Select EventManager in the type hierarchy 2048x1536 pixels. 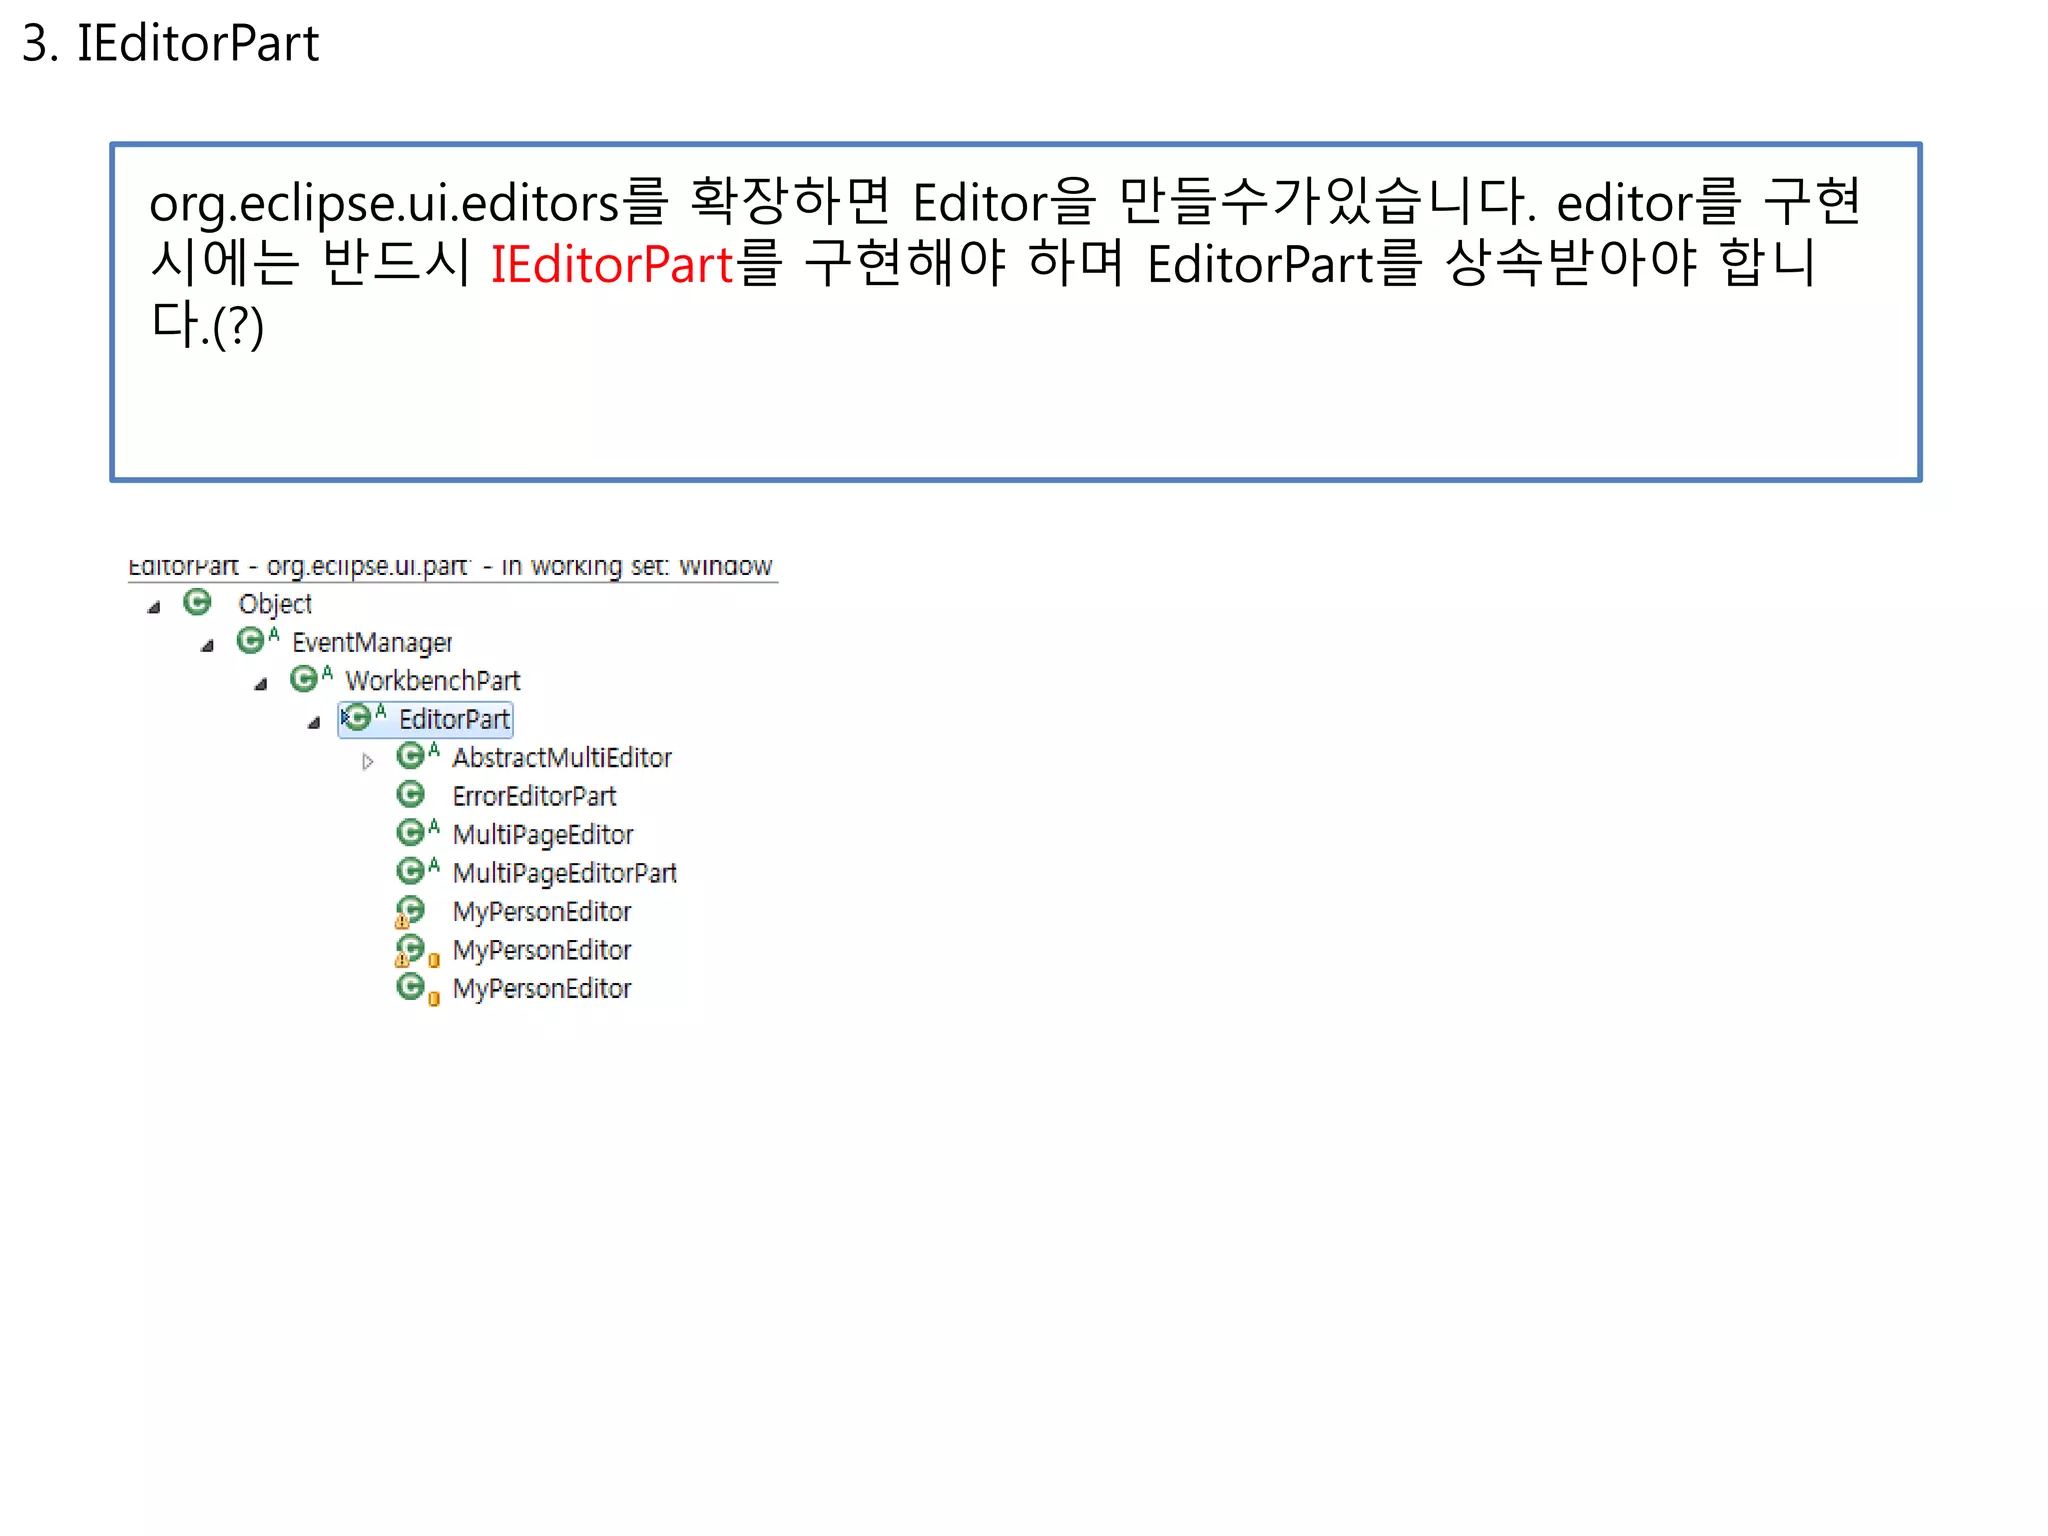[372, 642]
